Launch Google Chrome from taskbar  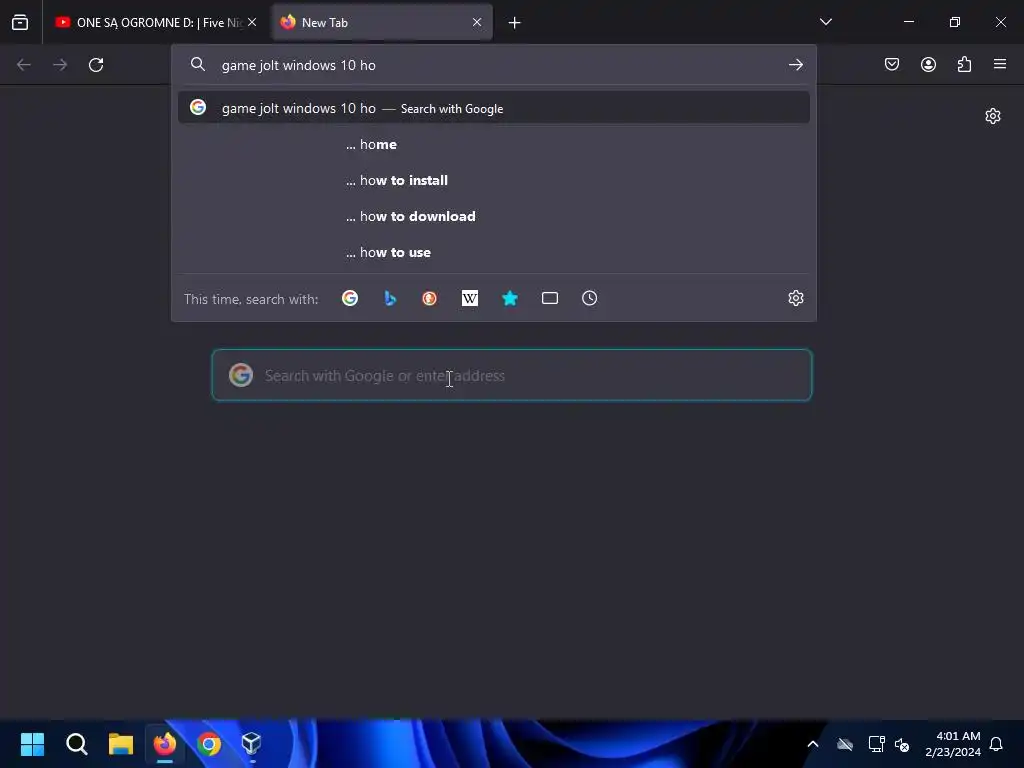click(209, 744)
